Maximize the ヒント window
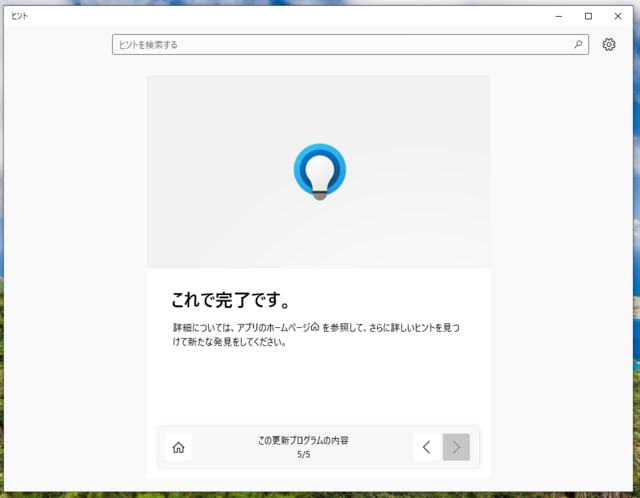The width and height of the screenshot is (640, 498). click(588, 16)
